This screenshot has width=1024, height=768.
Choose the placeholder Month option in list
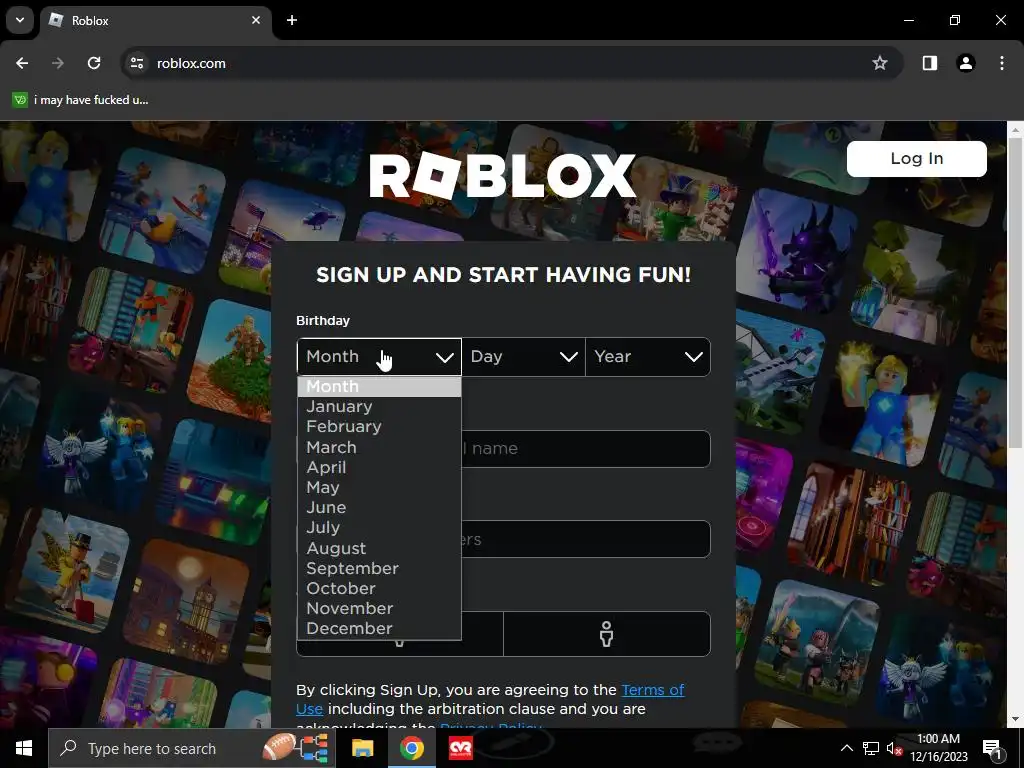[379, 387]
